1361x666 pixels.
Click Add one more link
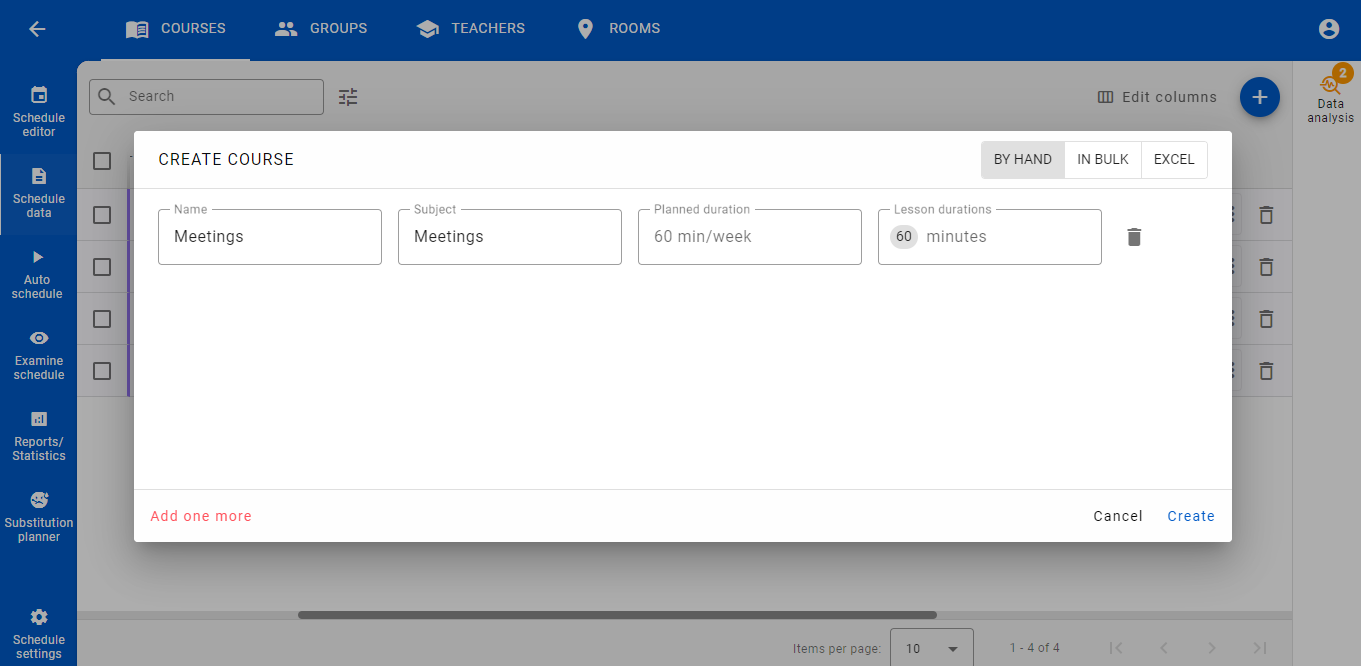click(x=201, y=516)
